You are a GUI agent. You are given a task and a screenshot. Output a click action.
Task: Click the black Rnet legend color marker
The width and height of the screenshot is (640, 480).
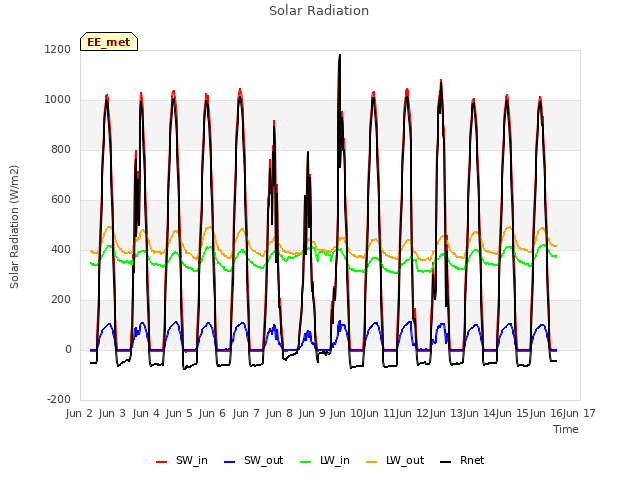(x=446, y=462)
